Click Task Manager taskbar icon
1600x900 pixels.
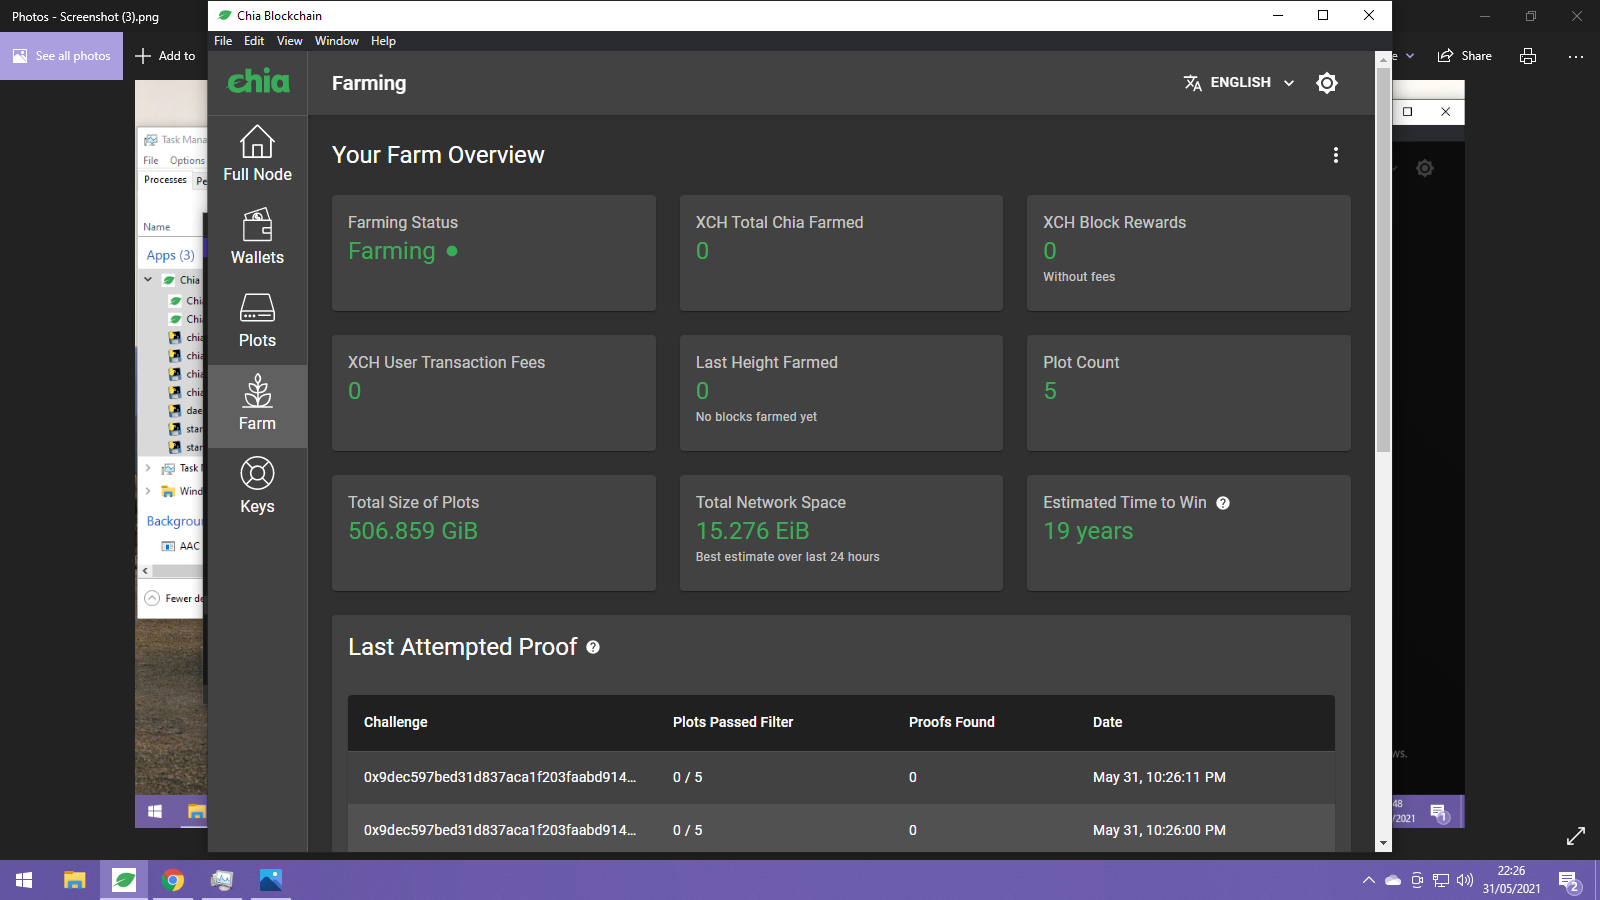click(x=222, y=880)
